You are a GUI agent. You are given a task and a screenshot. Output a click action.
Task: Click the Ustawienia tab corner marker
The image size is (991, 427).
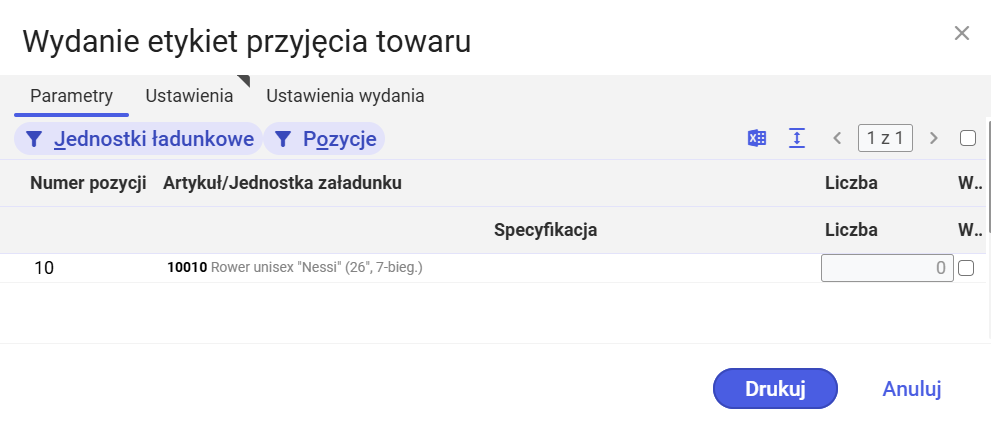[244, 81]
